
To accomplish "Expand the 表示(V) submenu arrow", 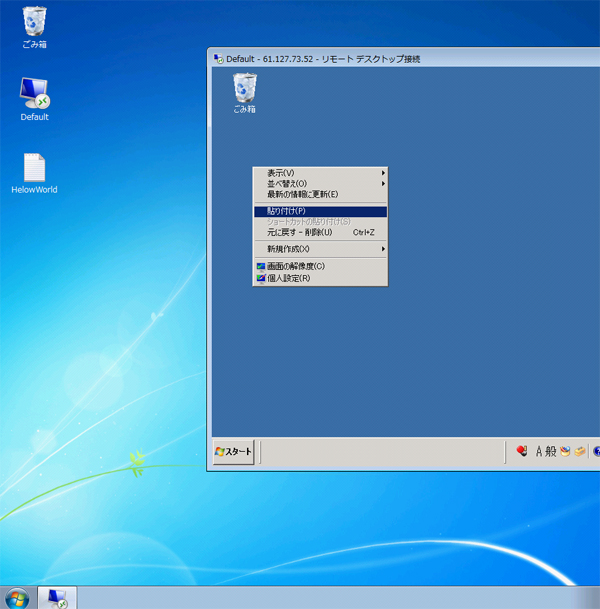I will coord(383,173).
